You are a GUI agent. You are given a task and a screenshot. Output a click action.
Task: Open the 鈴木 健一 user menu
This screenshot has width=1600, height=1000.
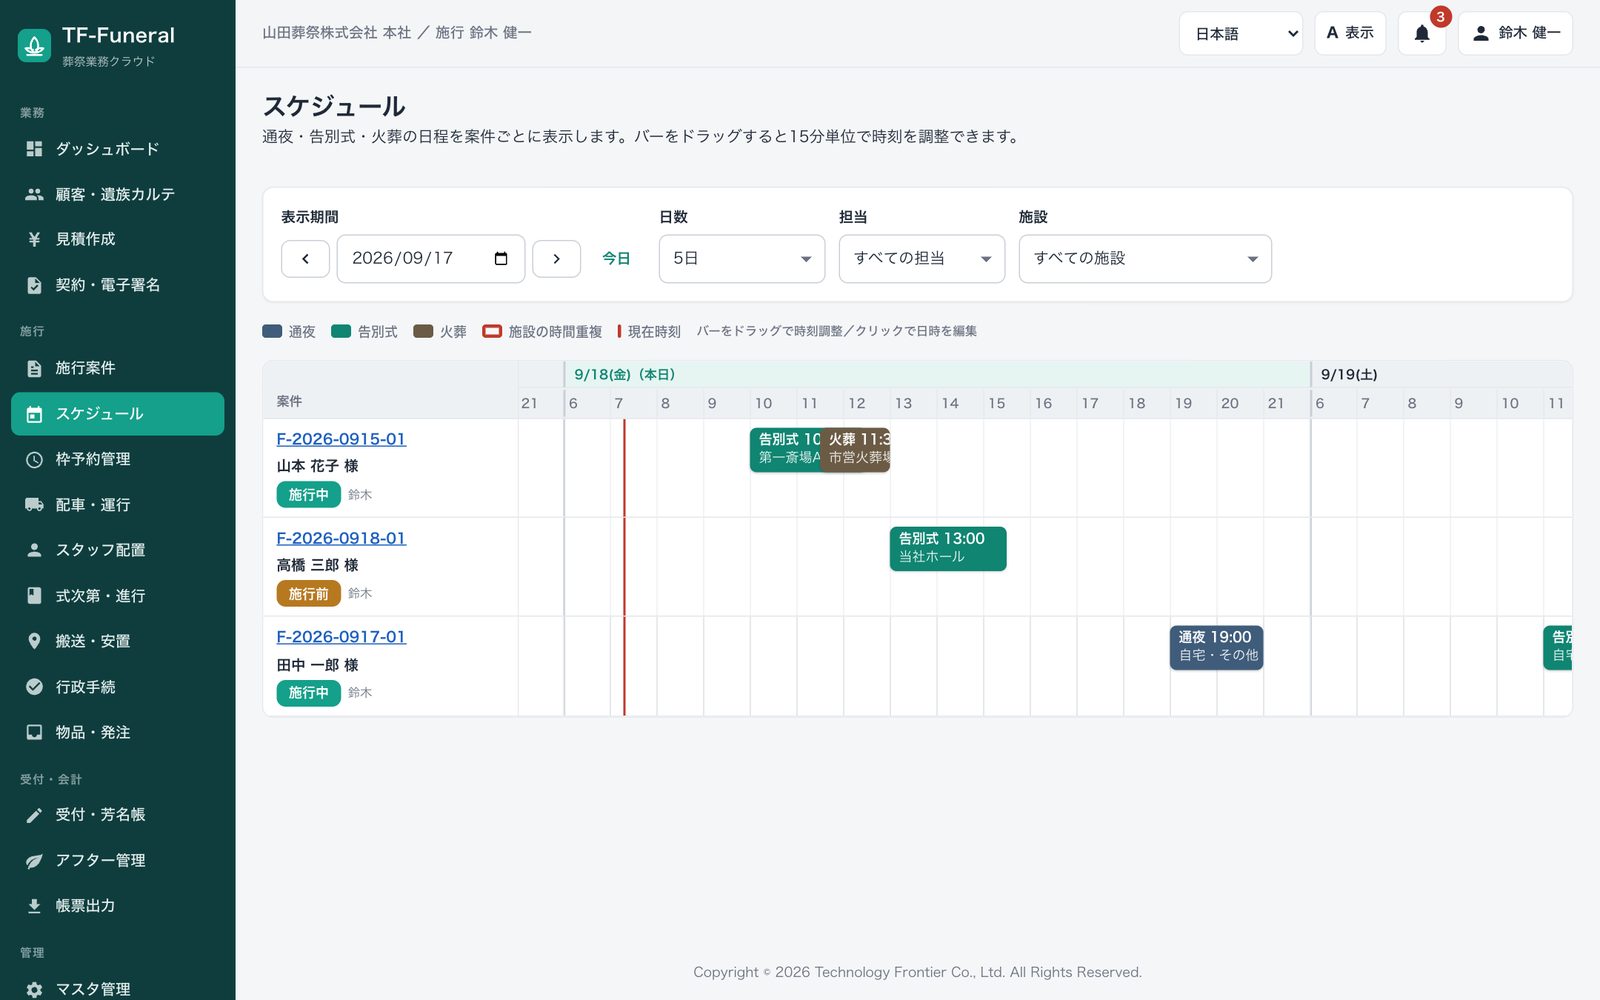1515,33
